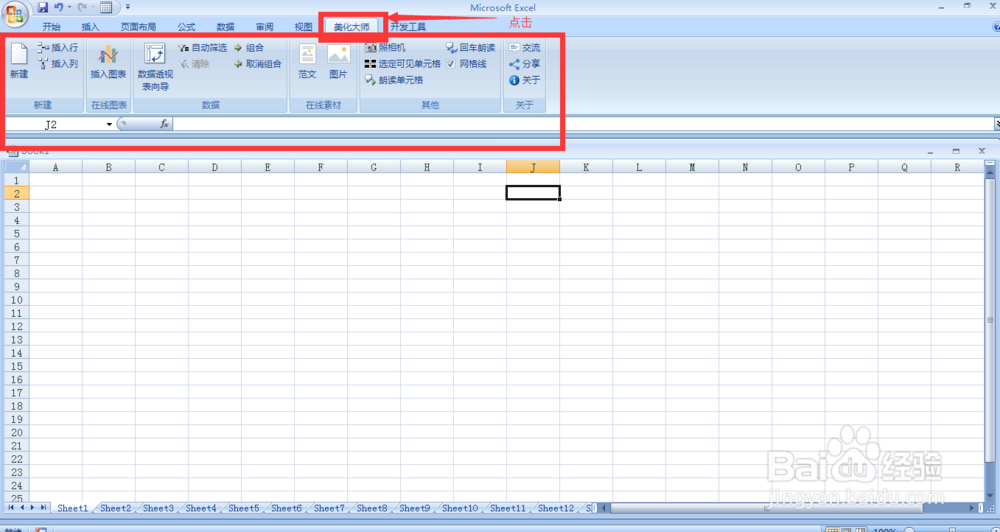Screen dimensions: 1000x532
Task: Open the 关于 about info
Action: (524, 80)
